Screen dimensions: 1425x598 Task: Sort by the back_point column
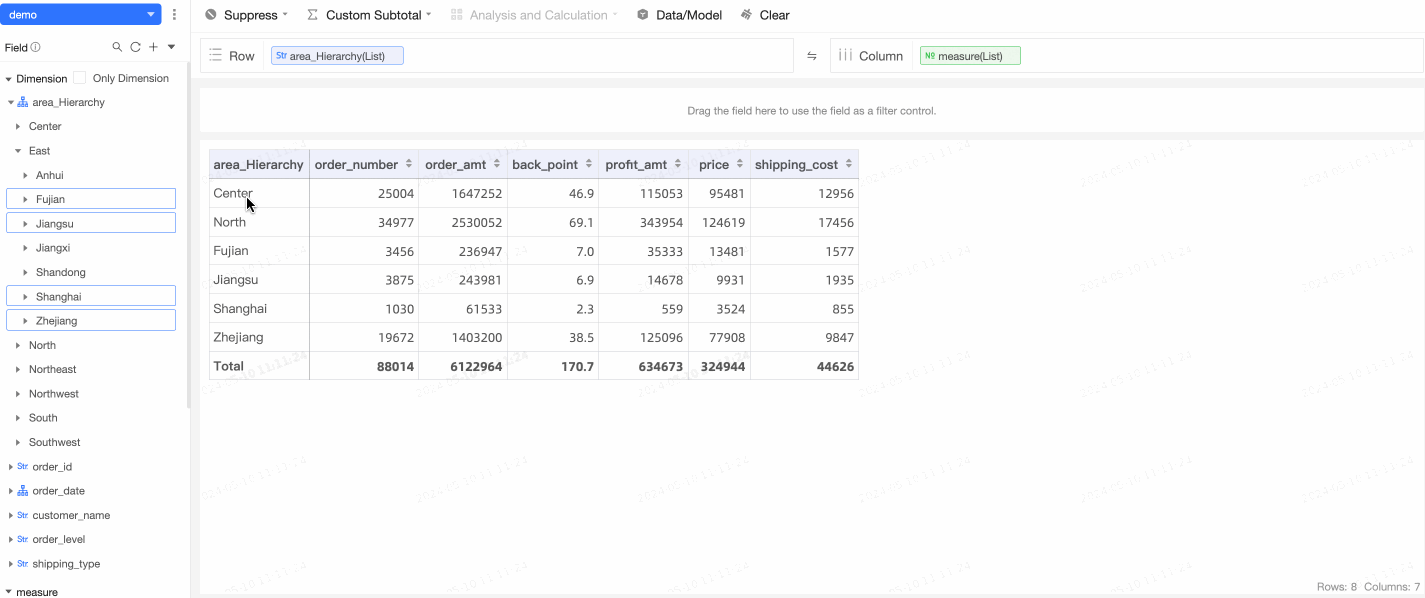(x=588, y=165)
